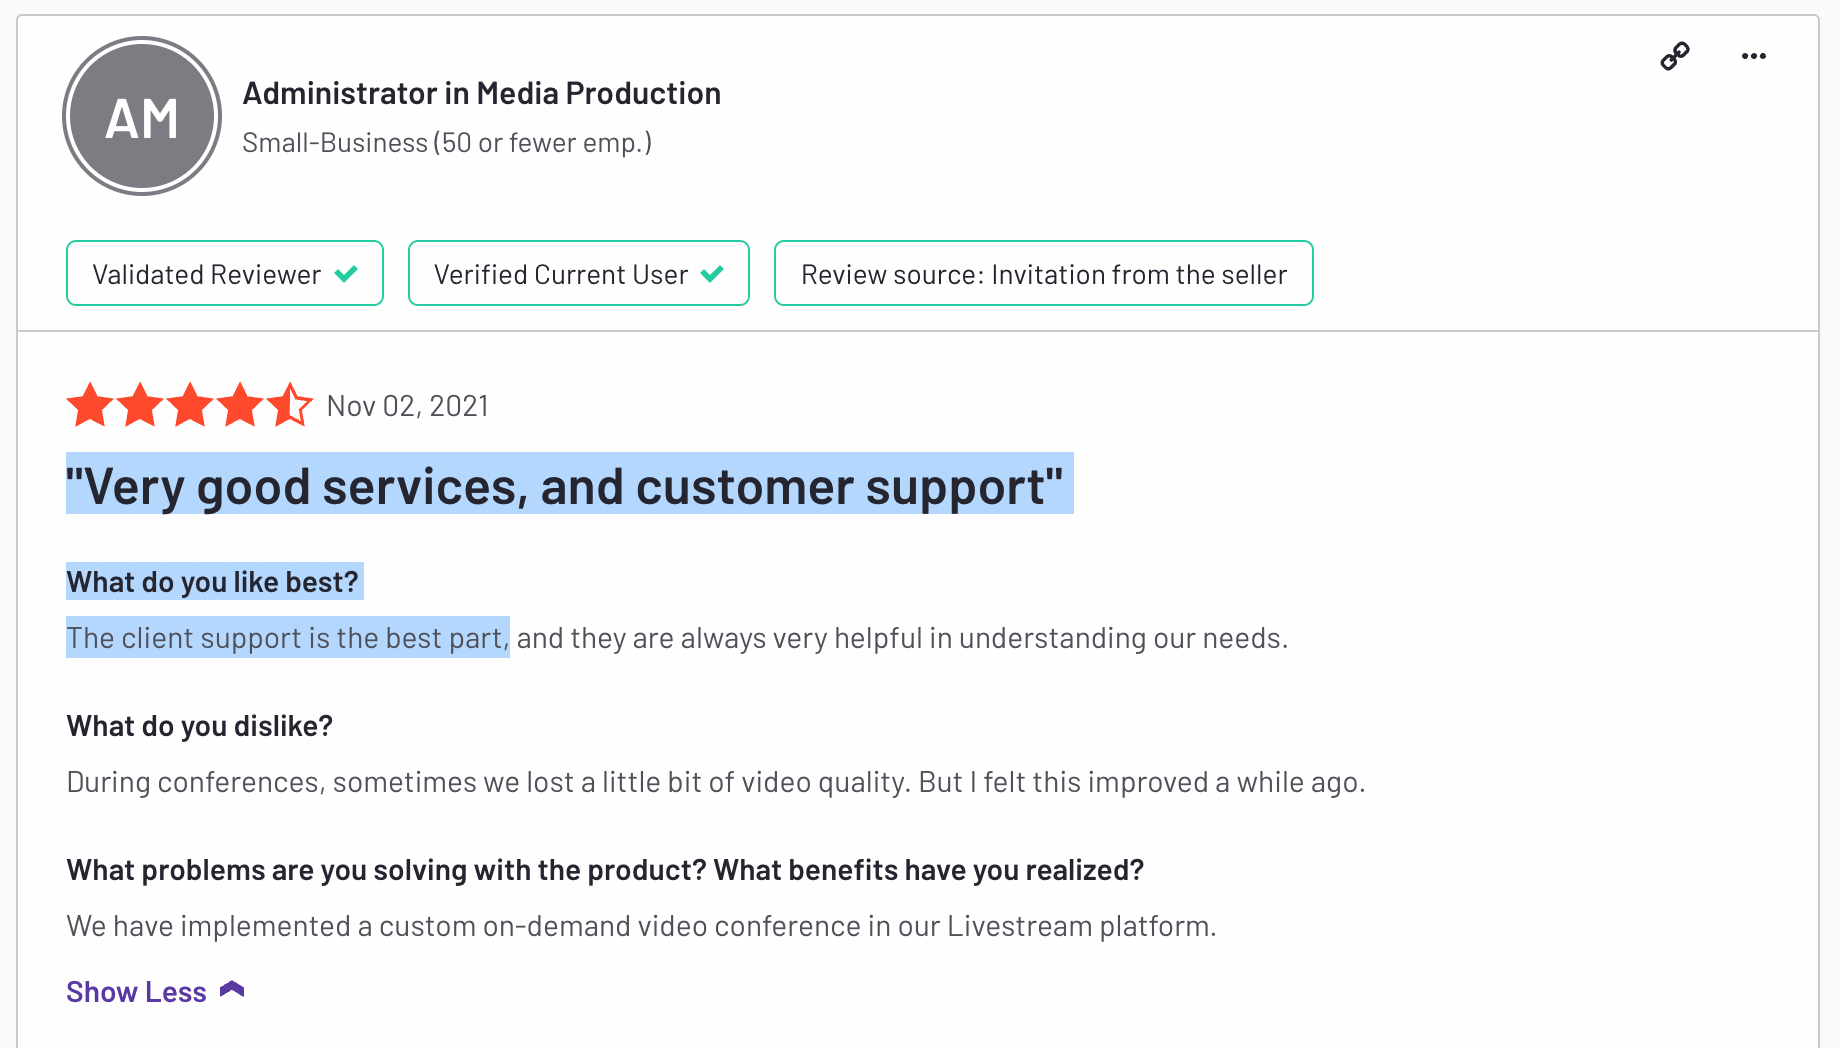The height and width of the screenshot is (1048, 1840).
Task: Collapse the review with Show Less
Action: click(136, 992)
